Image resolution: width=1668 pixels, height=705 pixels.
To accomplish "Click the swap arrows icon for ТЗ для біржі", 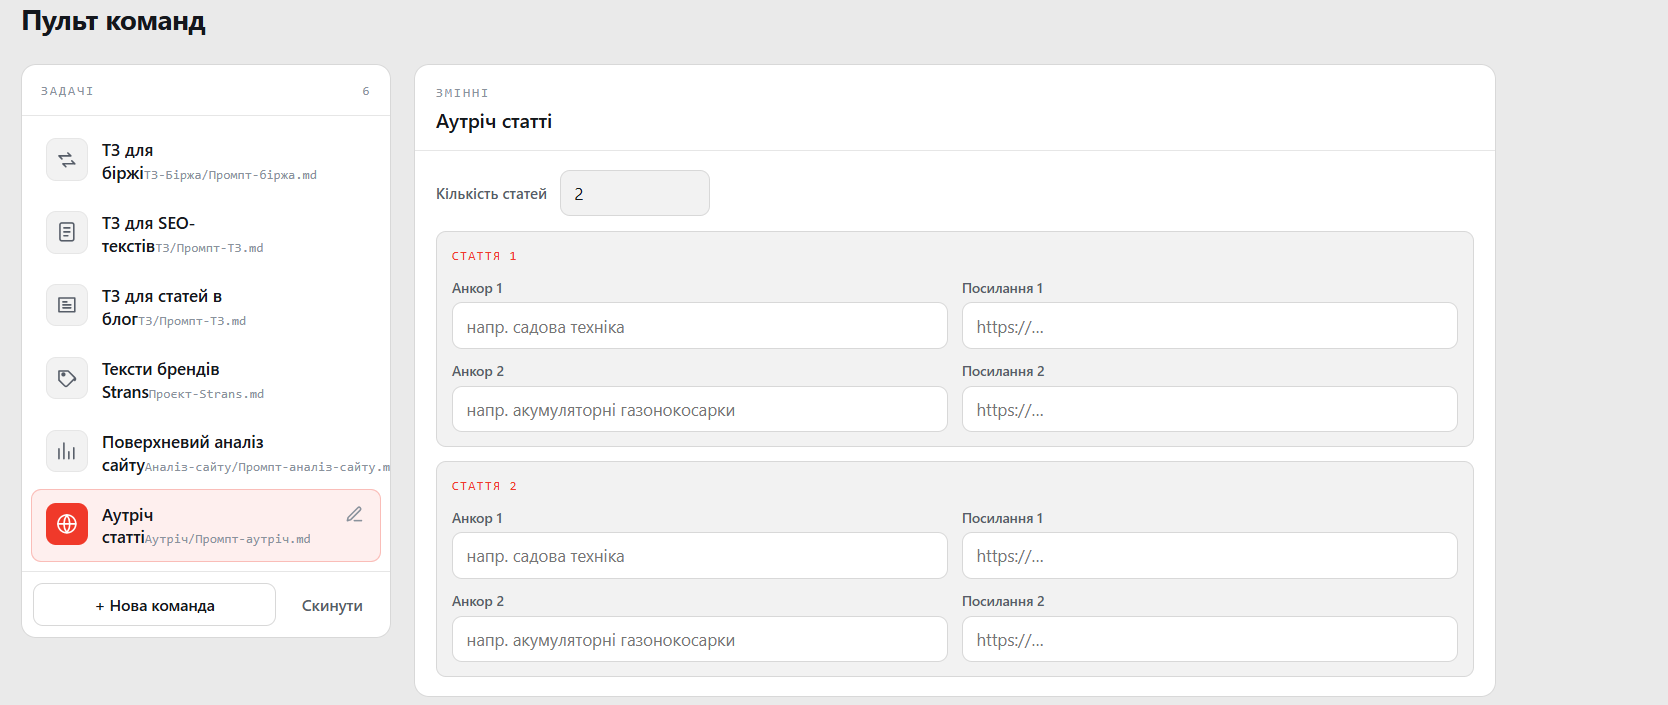I will coord(67,160).
